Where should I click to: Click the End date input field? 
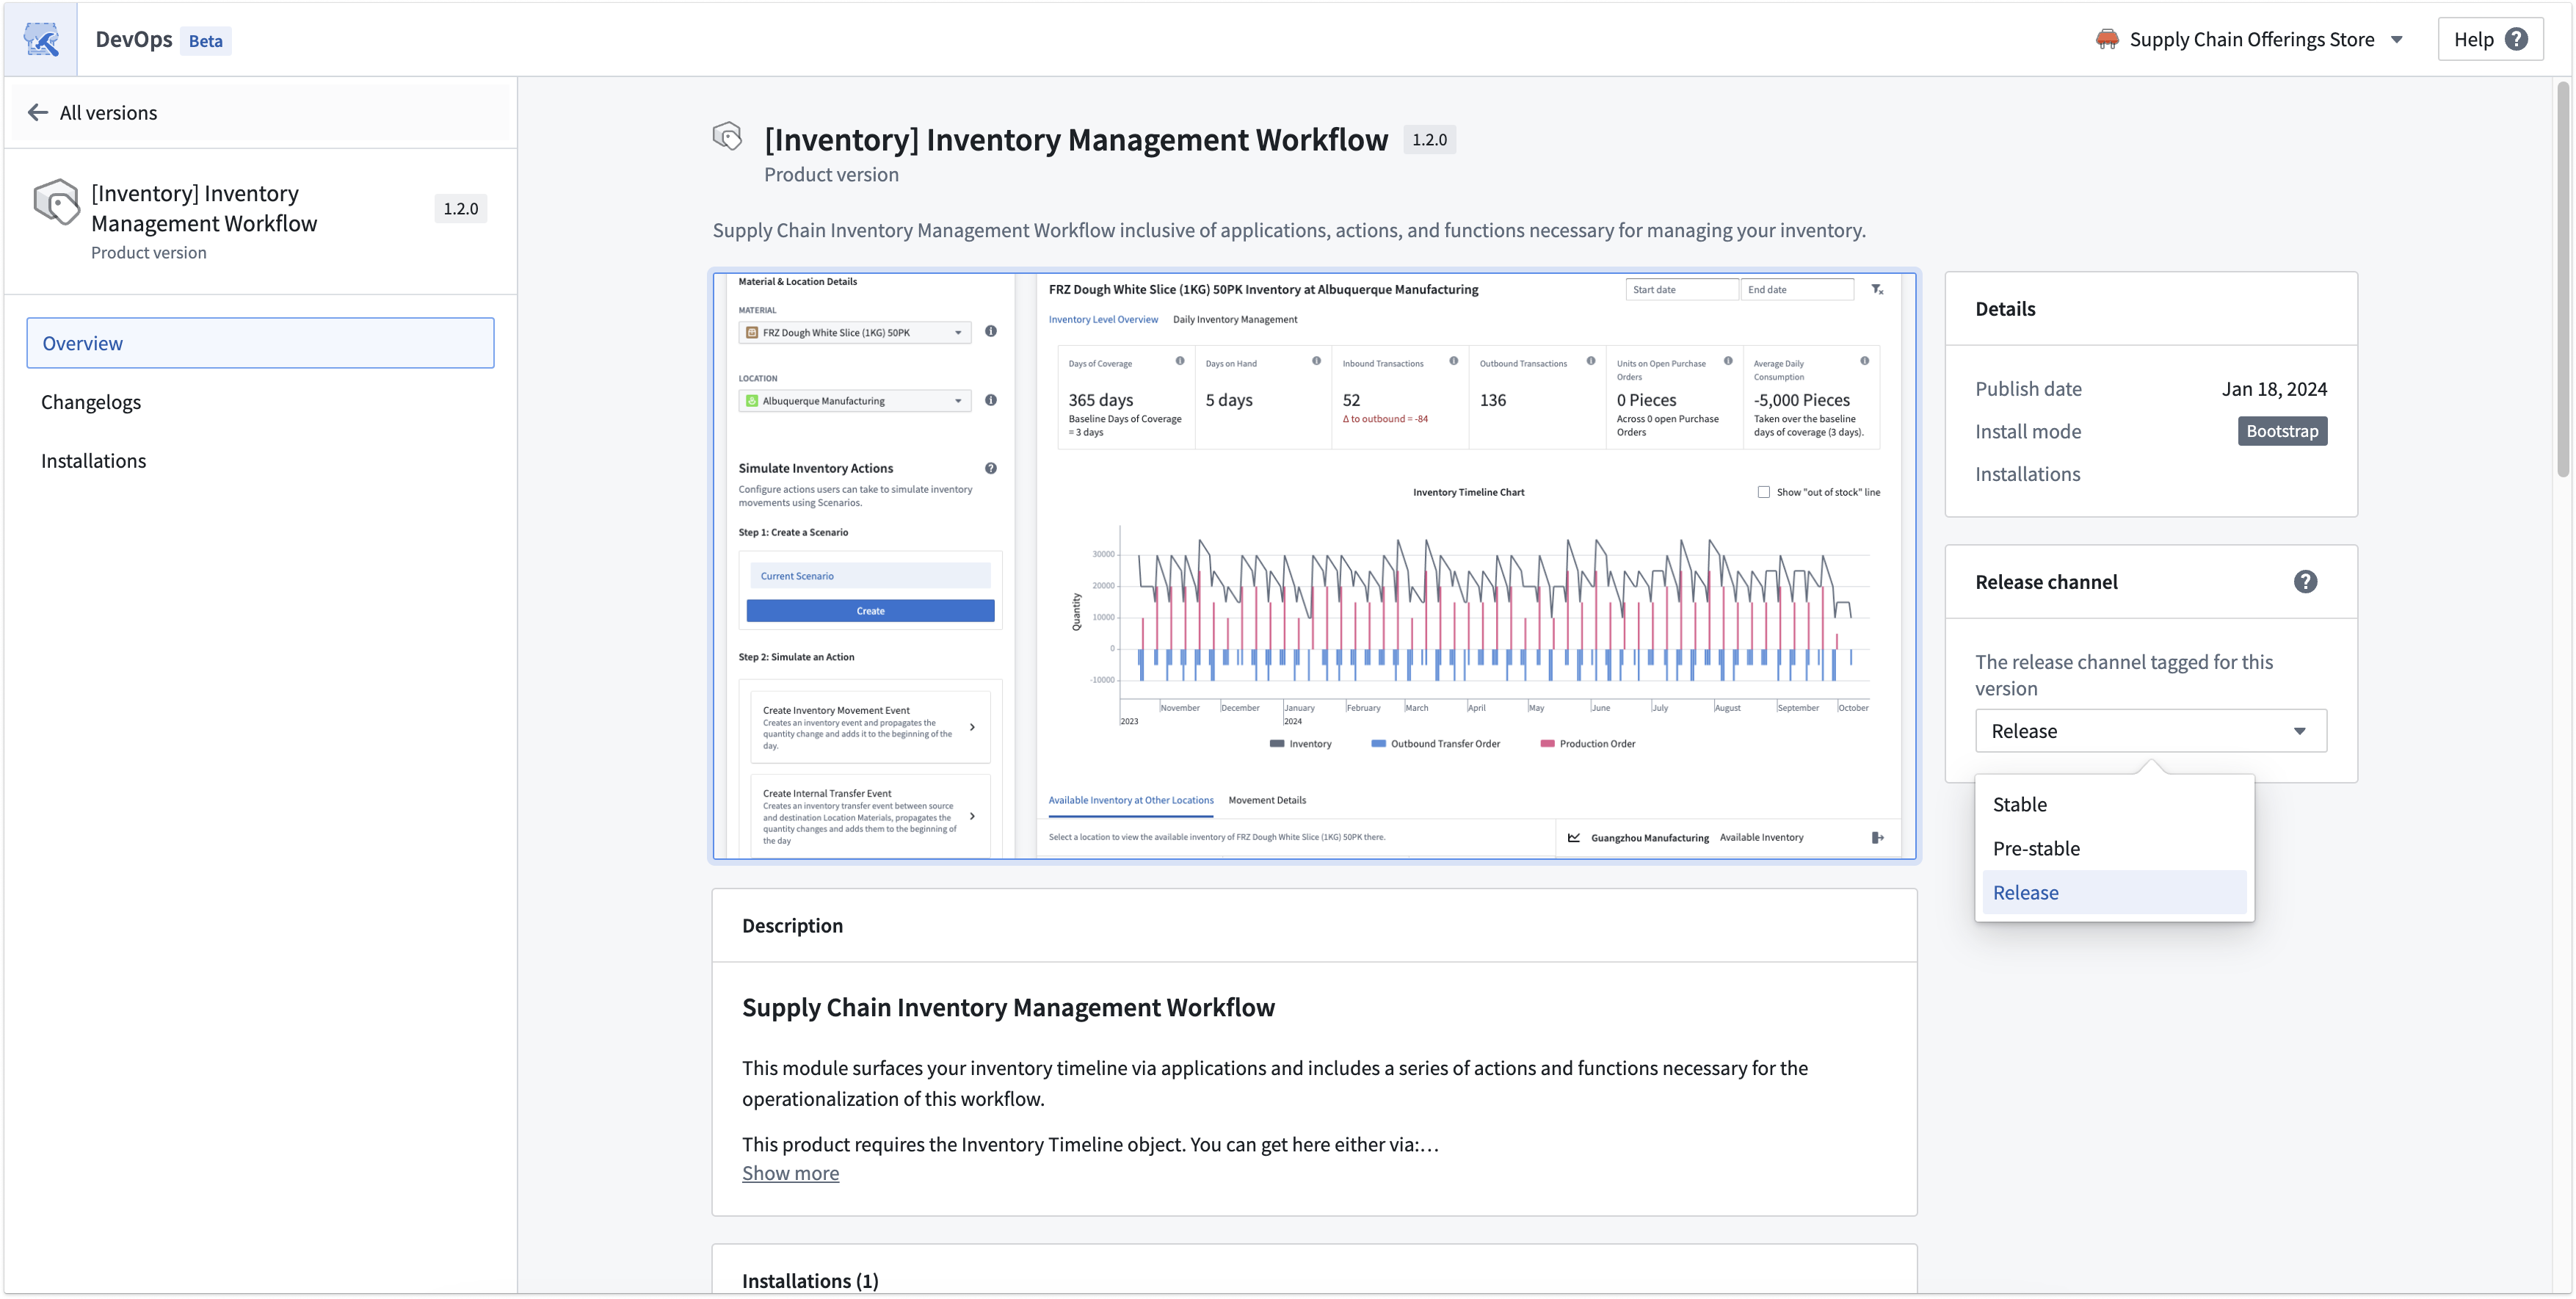tap(1796, 290)
